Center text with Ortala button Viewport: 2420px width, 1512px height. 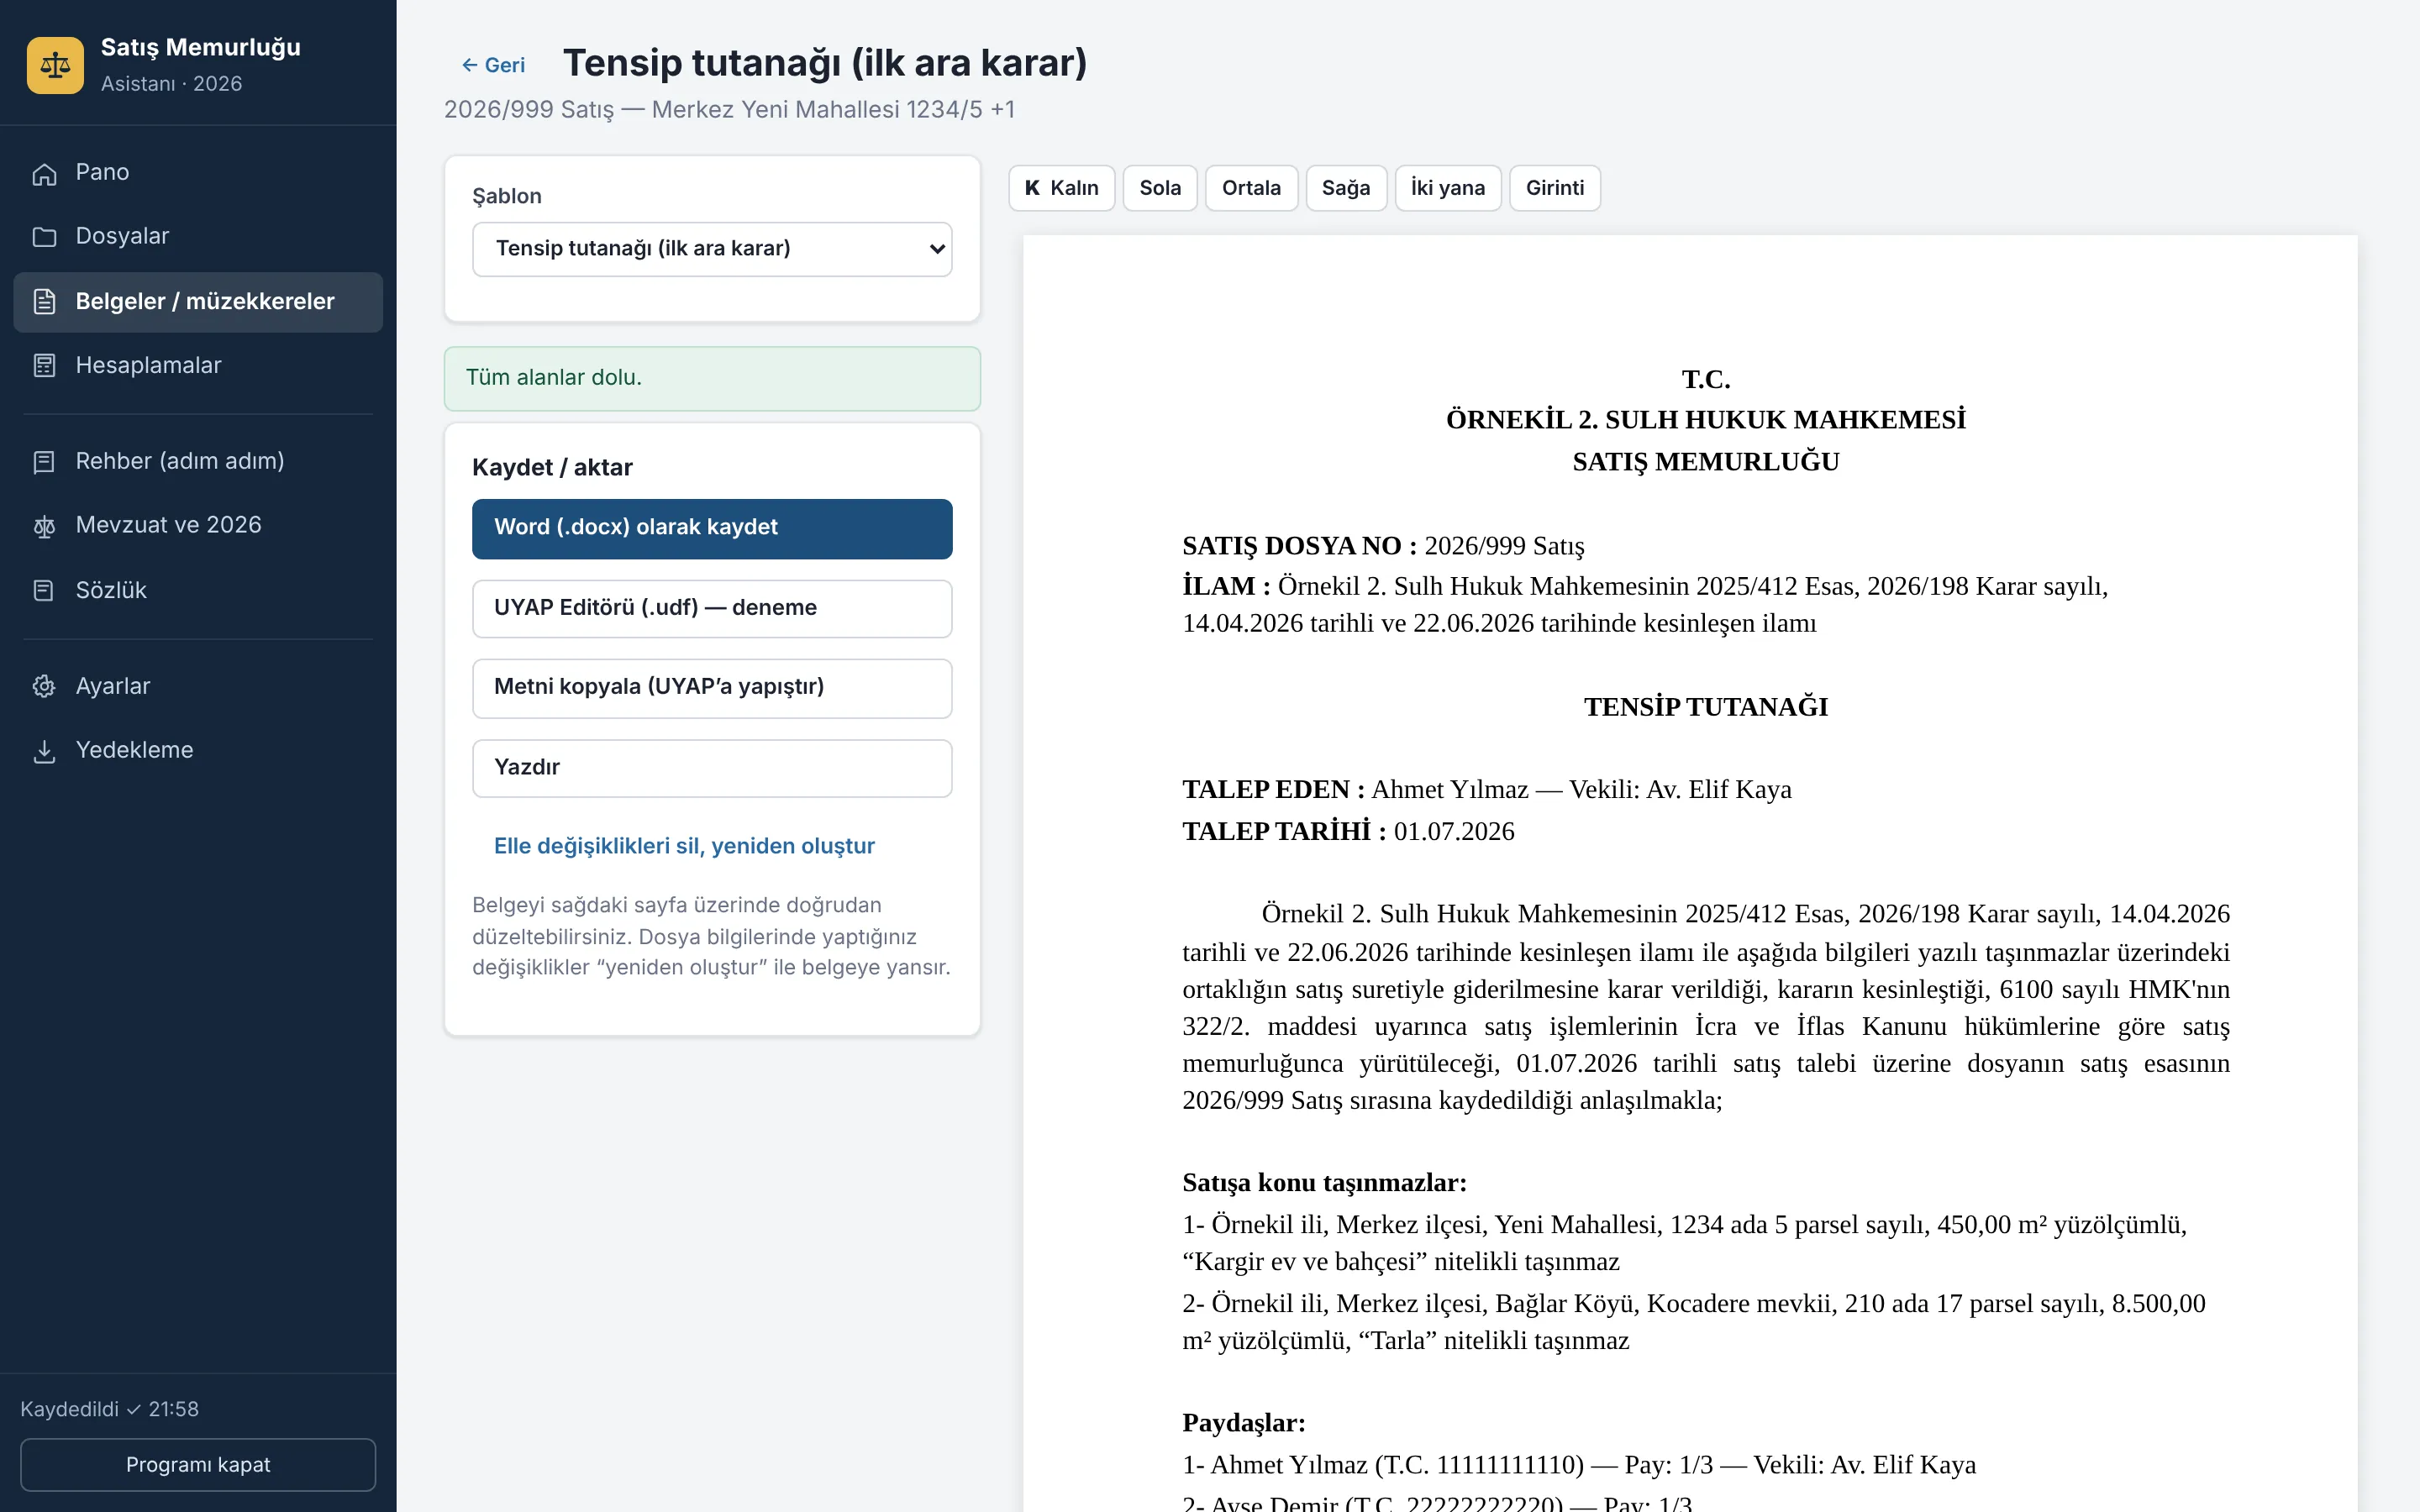1251,188
